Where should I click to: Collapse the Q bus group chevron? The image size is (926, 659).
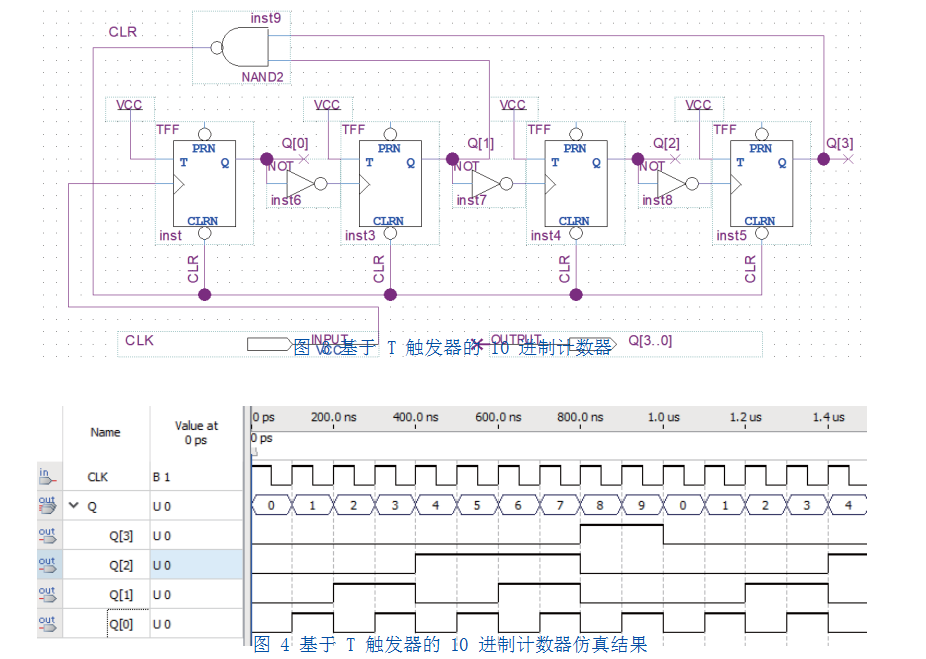[x=74, y=505]
